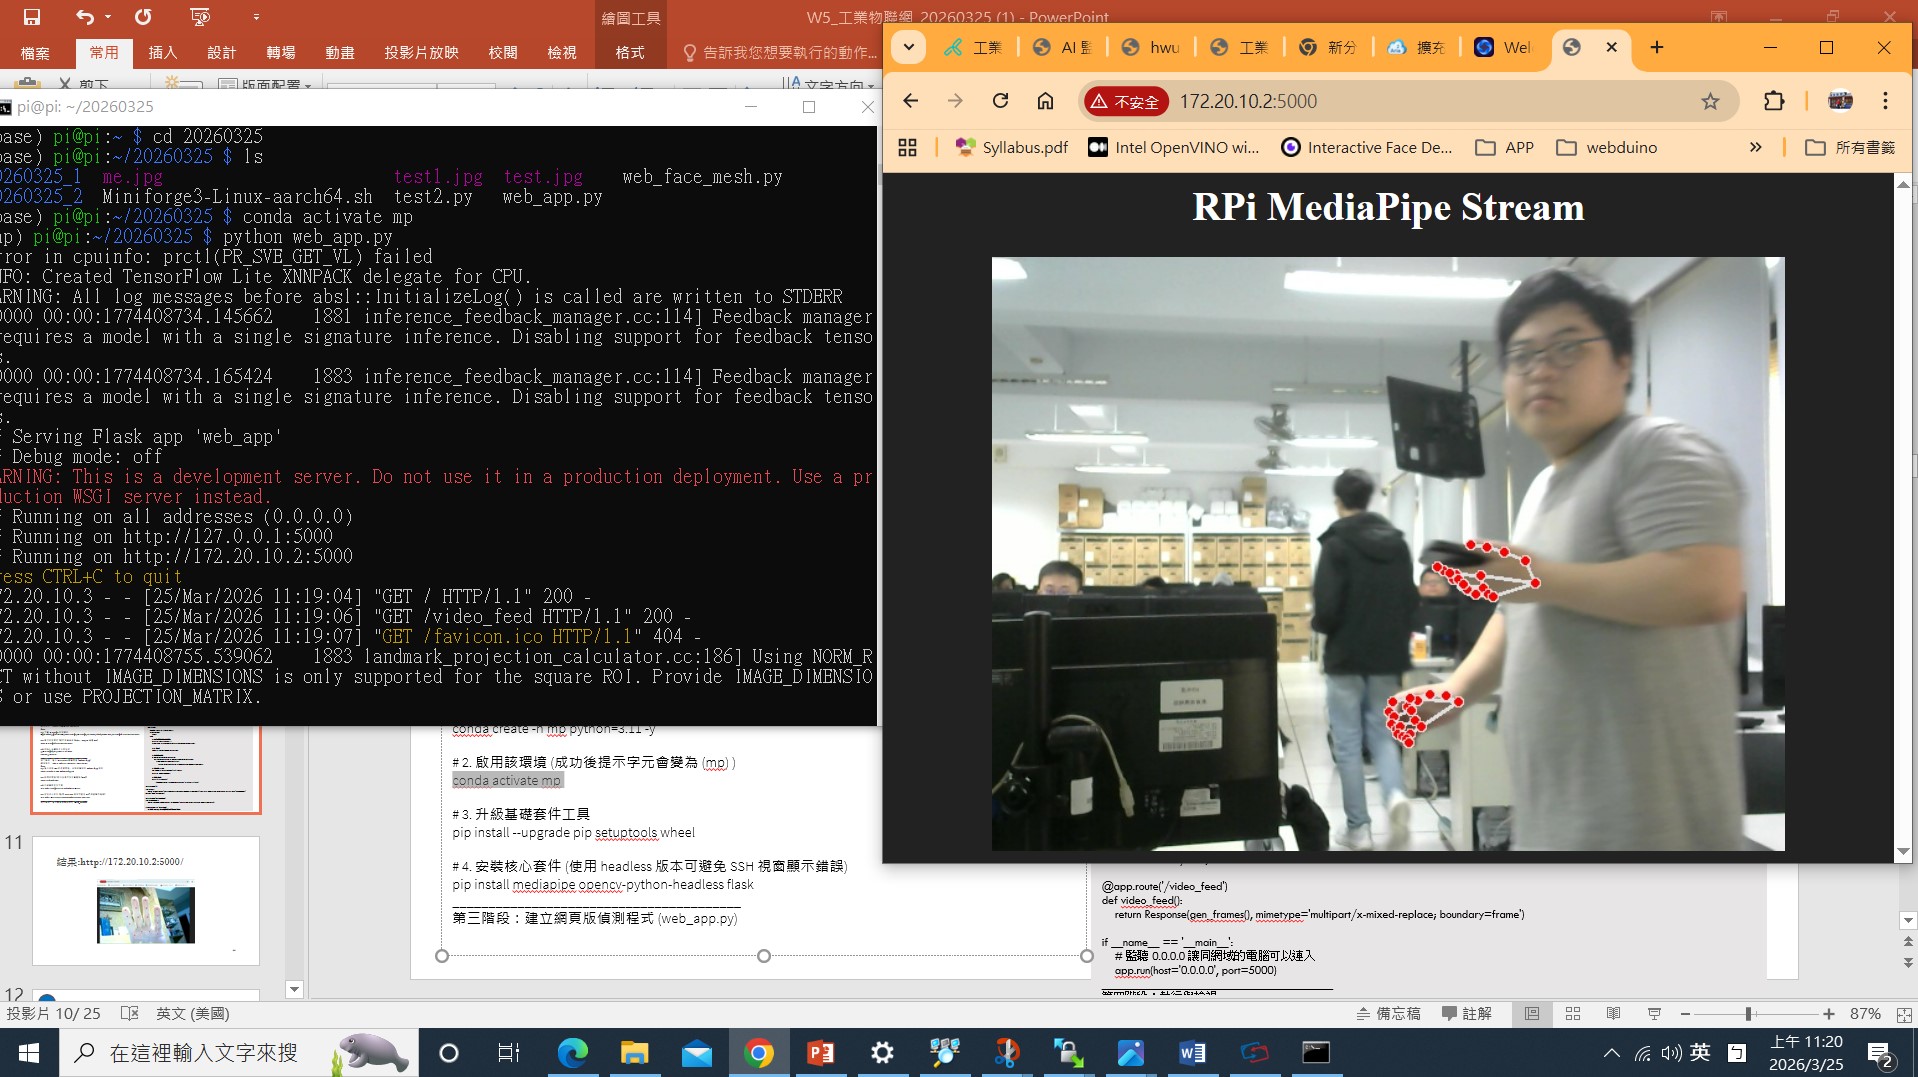
Task: Save the PowerPoint presentation
Action: 32,17
